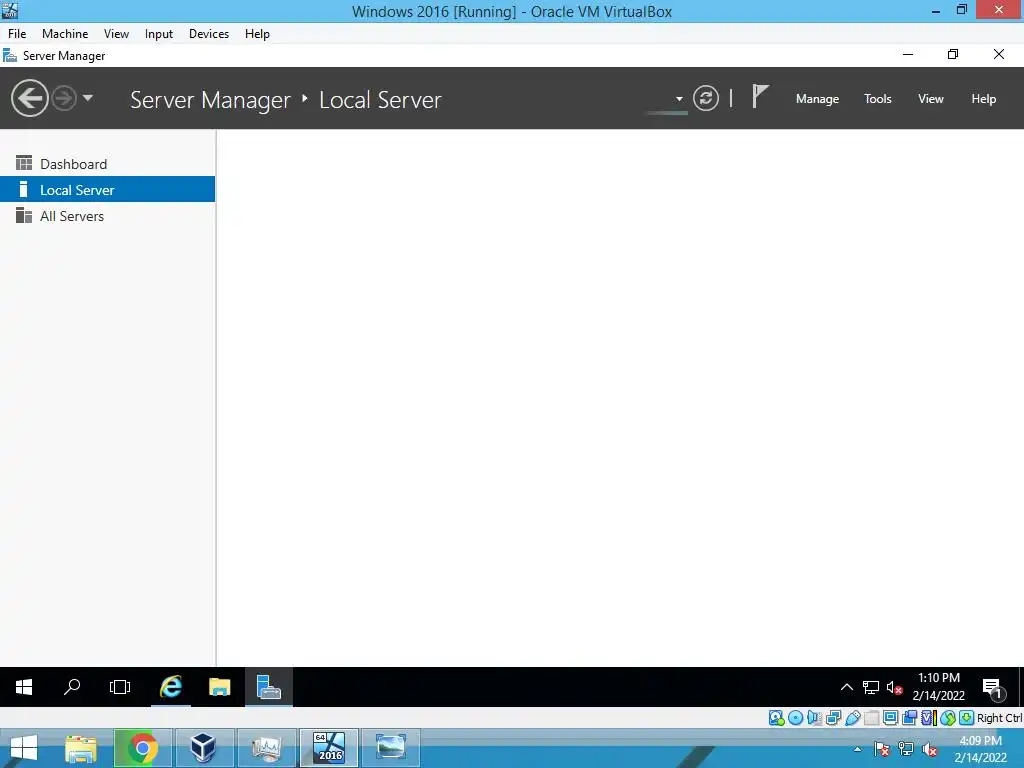Open the VirtualBox Input menu
Image resolution: width=1024 pixels, height=768 pixels.
(159, 34)
